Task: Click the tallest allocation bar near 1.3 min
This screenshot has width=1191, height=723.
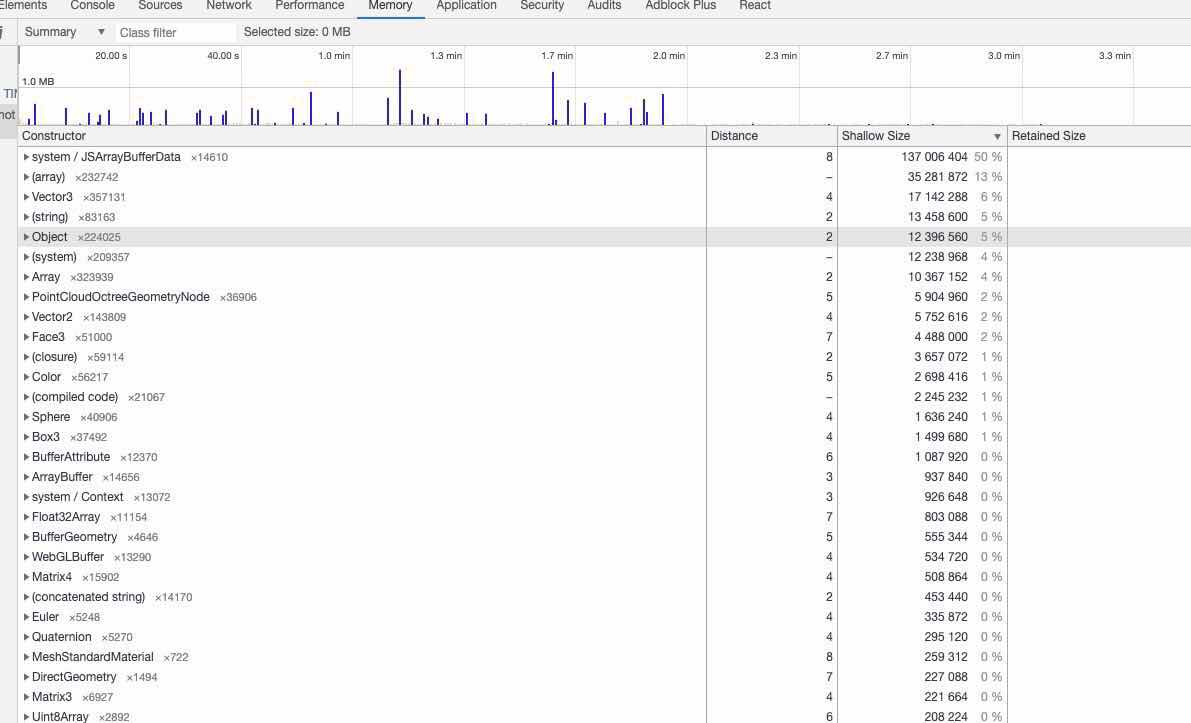Action: pyautogui.click(x=400, y=97)
